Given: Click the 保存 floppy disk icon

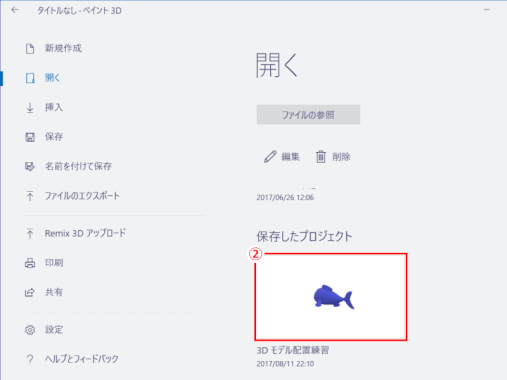Looking at the screenshot, I should 30,137.
